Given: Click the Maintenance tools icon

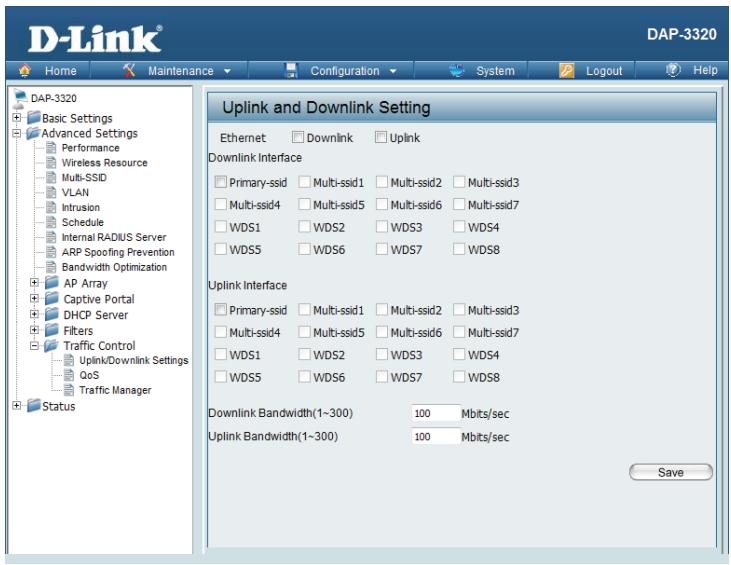Looking at the screenshot, I should point(129,70).
